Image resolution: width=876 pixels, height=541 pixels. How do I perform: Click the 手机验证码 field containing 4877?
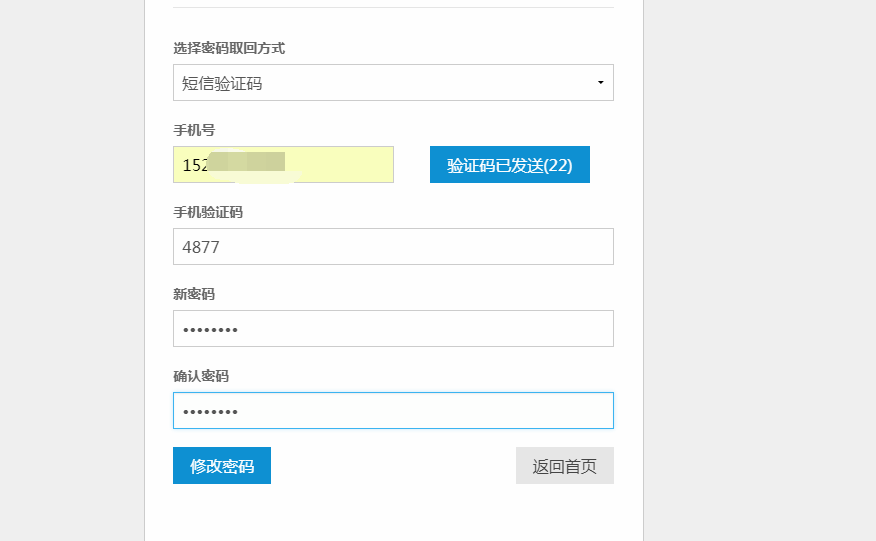[392, 247]
